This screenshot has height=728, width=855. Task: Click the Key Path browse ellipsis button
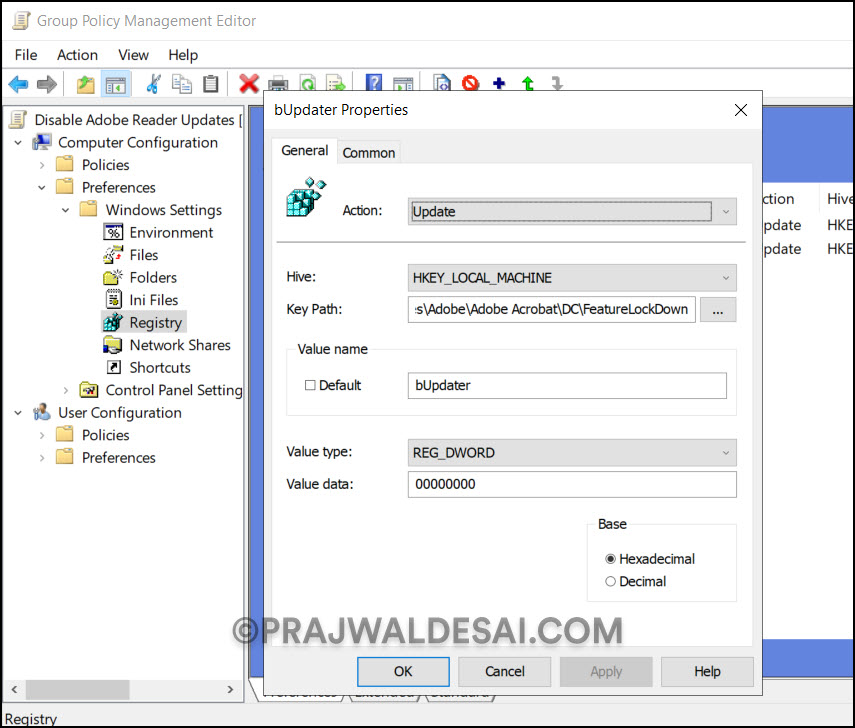[718, 310]
